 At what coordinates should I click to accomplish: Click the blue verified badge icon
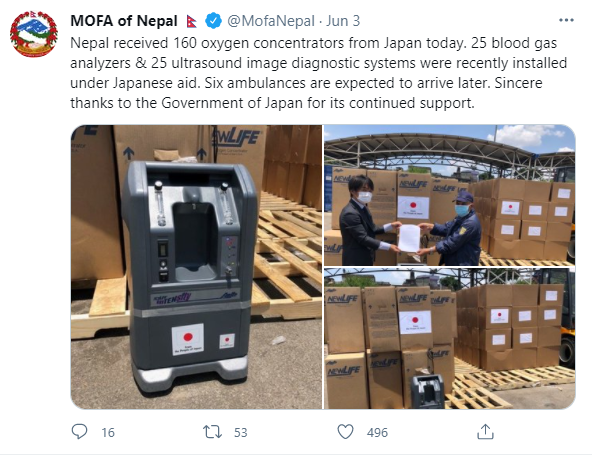pos(213,21)
